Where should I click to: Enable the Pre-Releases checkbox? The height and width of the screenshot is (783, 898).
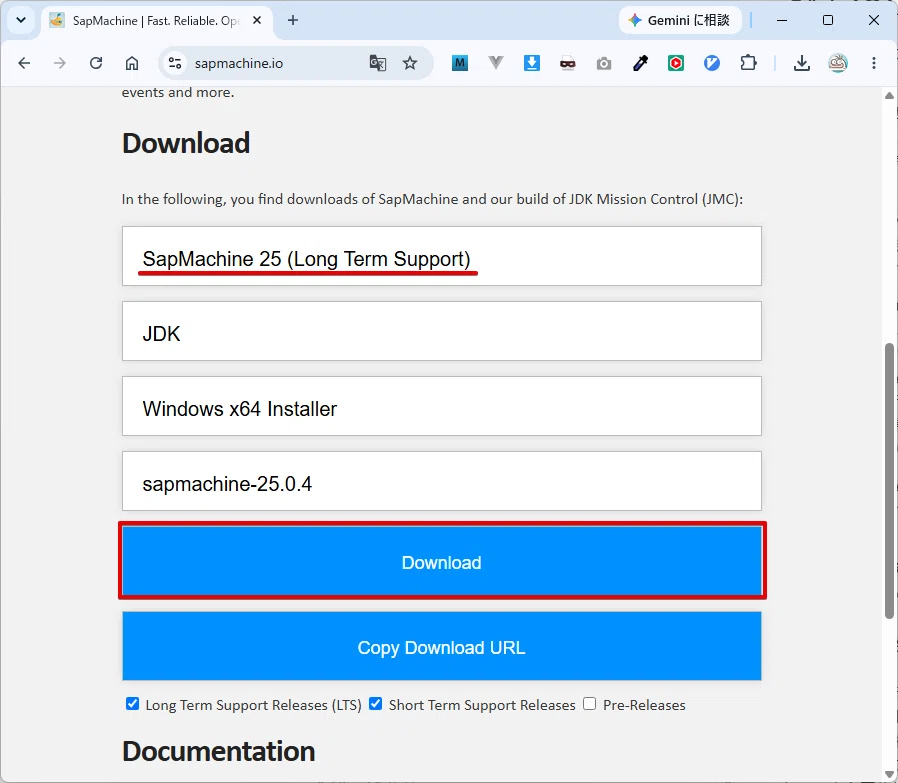(x=590, y=704)
